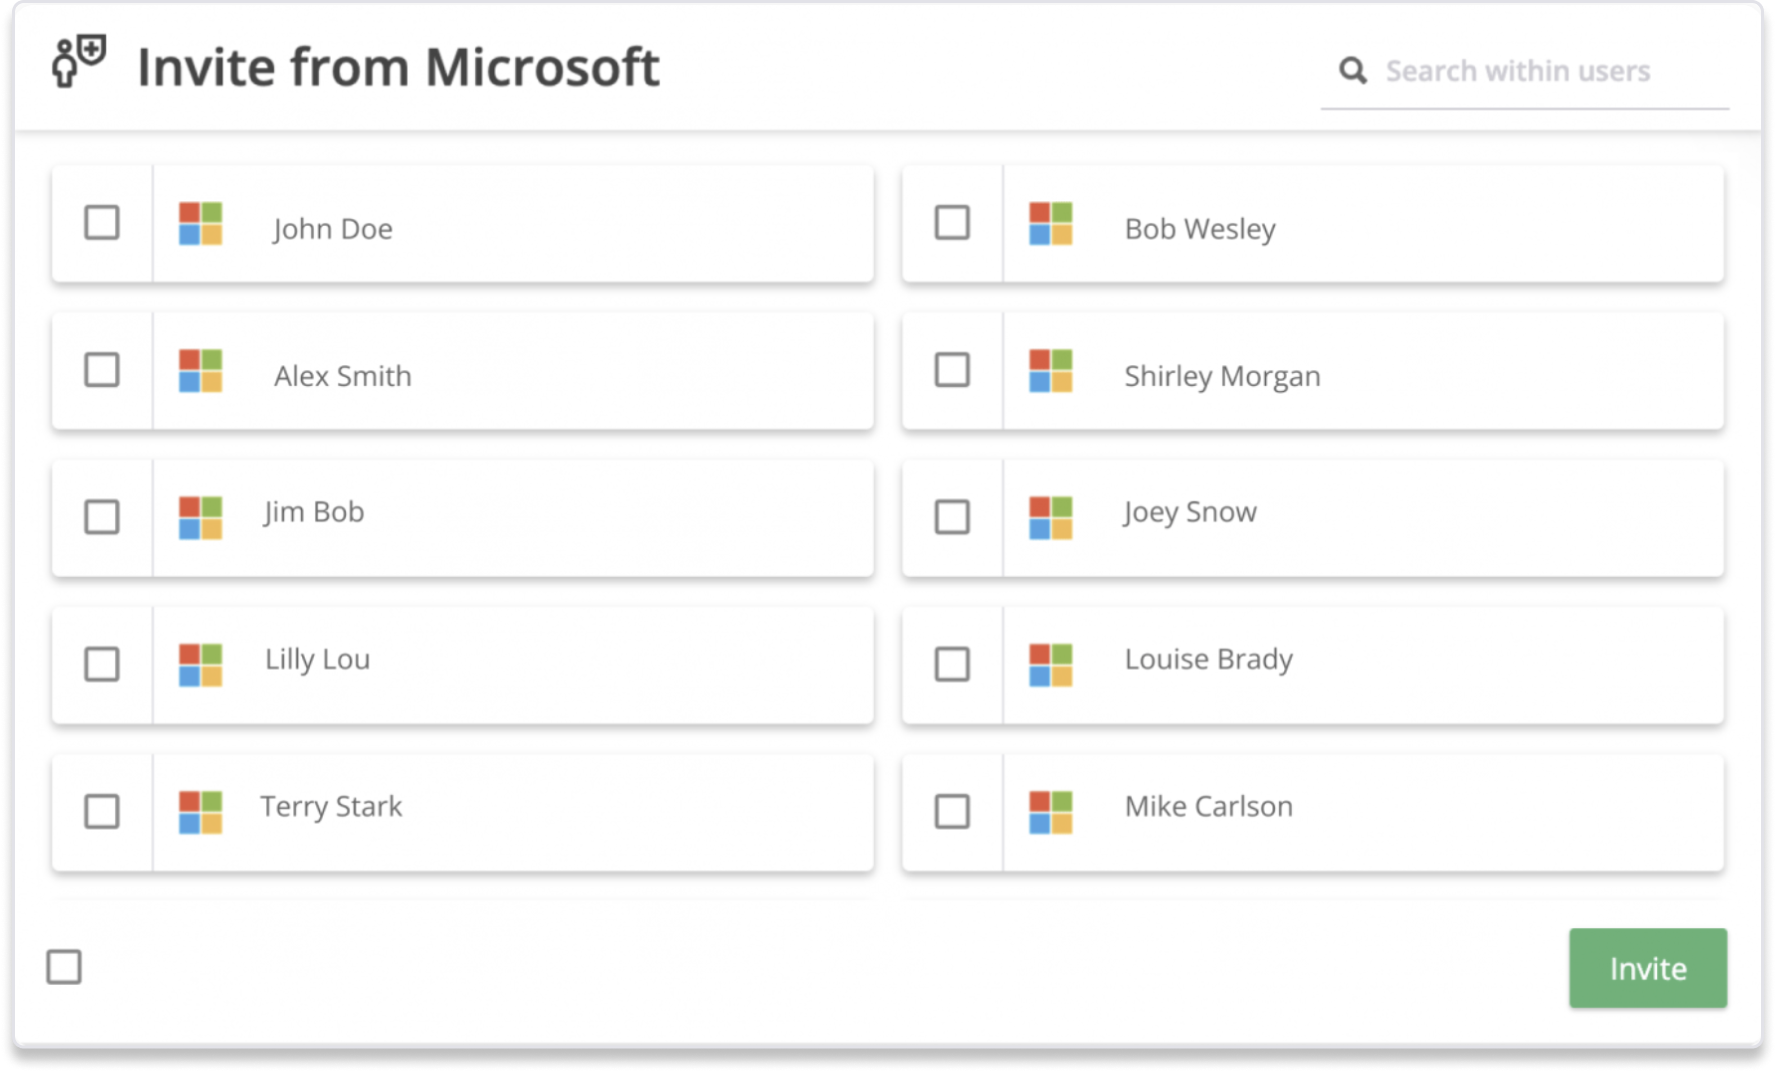The height and width of the screenshot is (1073, 1776).
Task: Click the name Louise Brady
Action: (1208, 660)
